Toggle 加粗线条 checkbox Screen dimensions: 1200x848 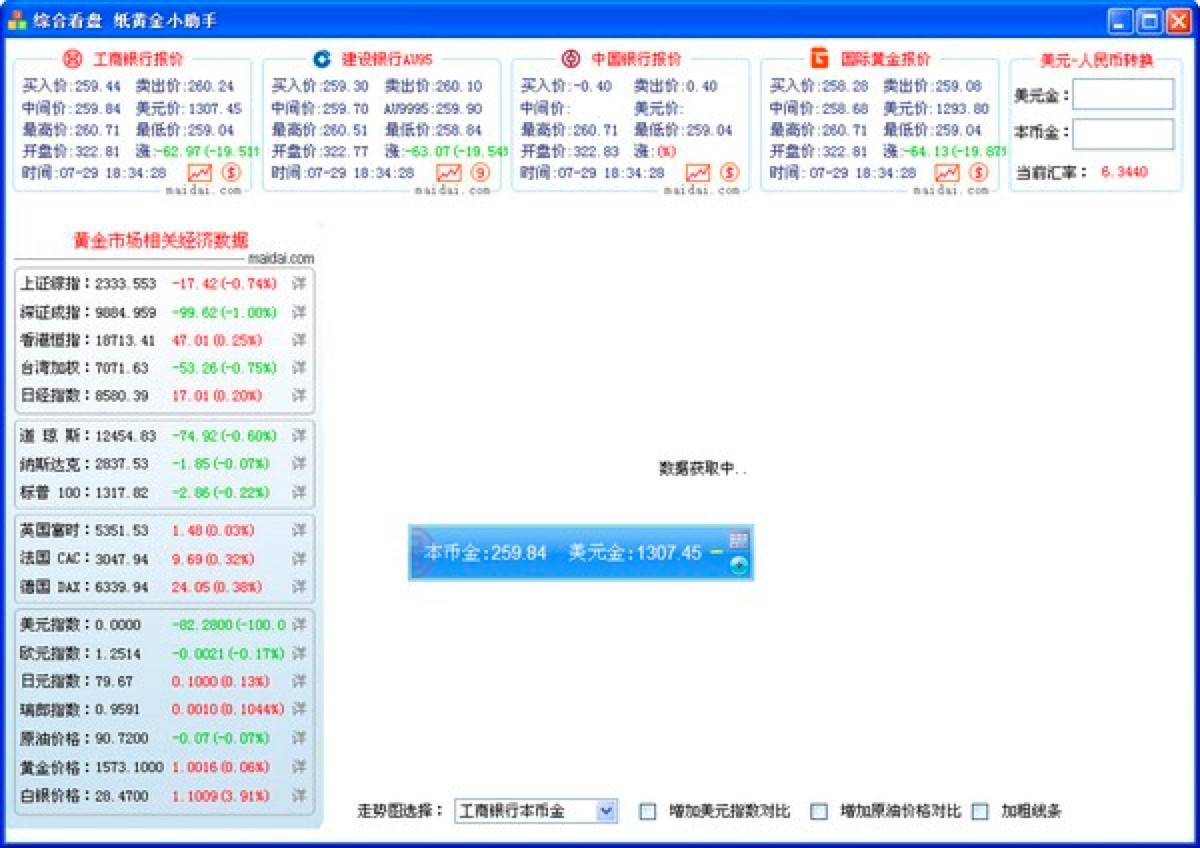point(980,811)
